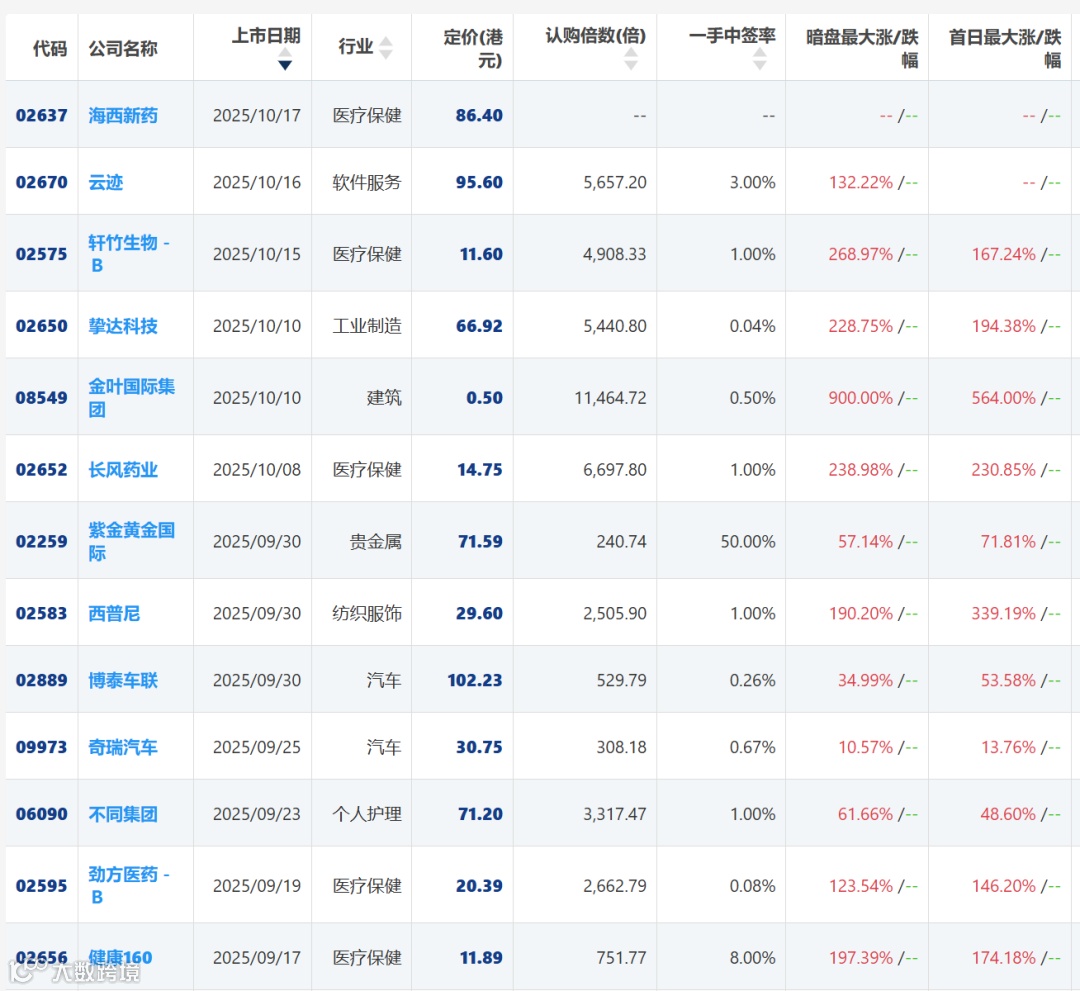
Task: Select first-day gain 13.76%
Action: 1008,747
